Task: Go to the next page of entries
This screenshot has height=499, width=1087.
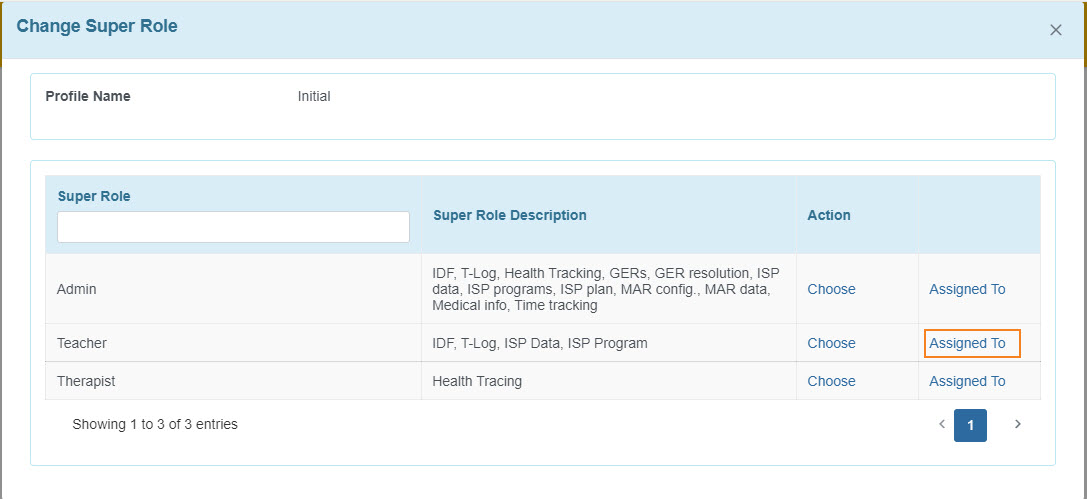Action: [1018, 424]
